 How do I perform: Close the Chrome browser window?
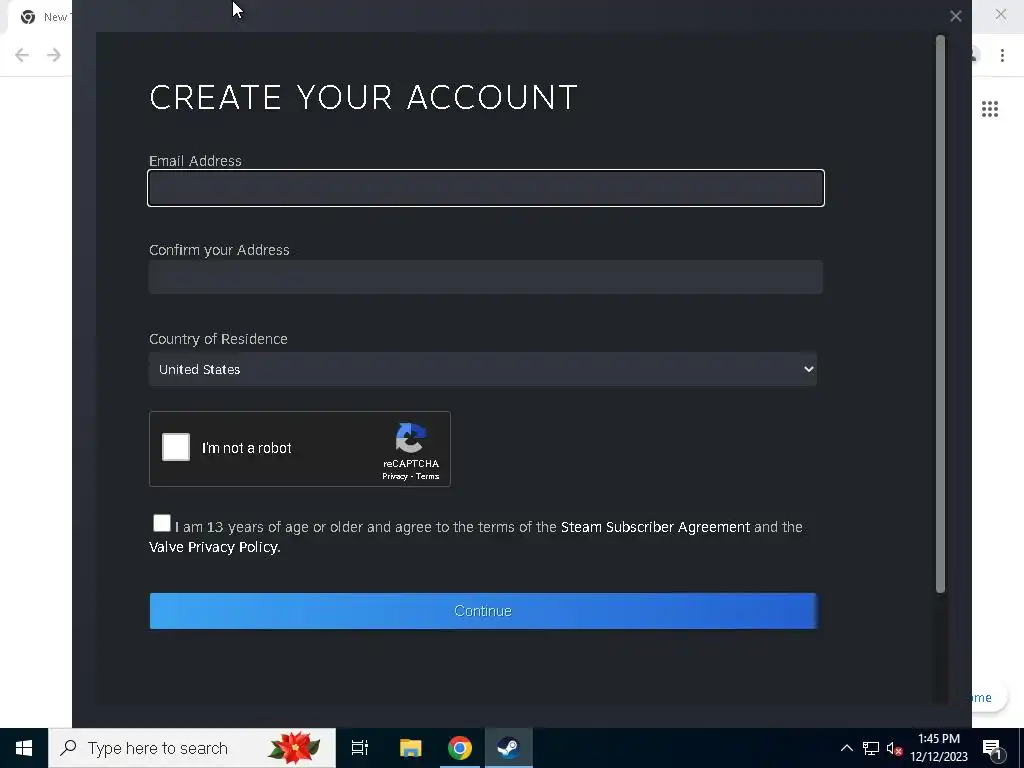click(1000, 14)
